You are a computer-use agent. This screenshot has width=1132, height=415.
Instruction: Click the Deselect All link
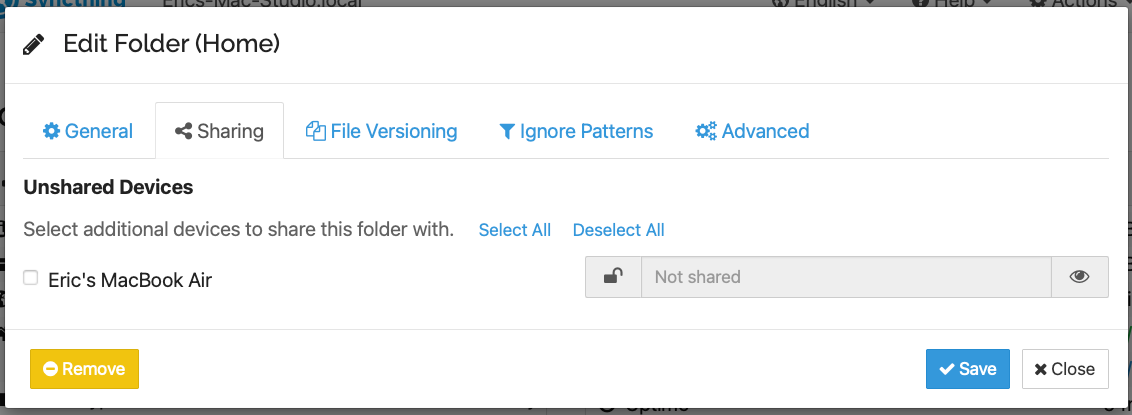tap(619, 230)
